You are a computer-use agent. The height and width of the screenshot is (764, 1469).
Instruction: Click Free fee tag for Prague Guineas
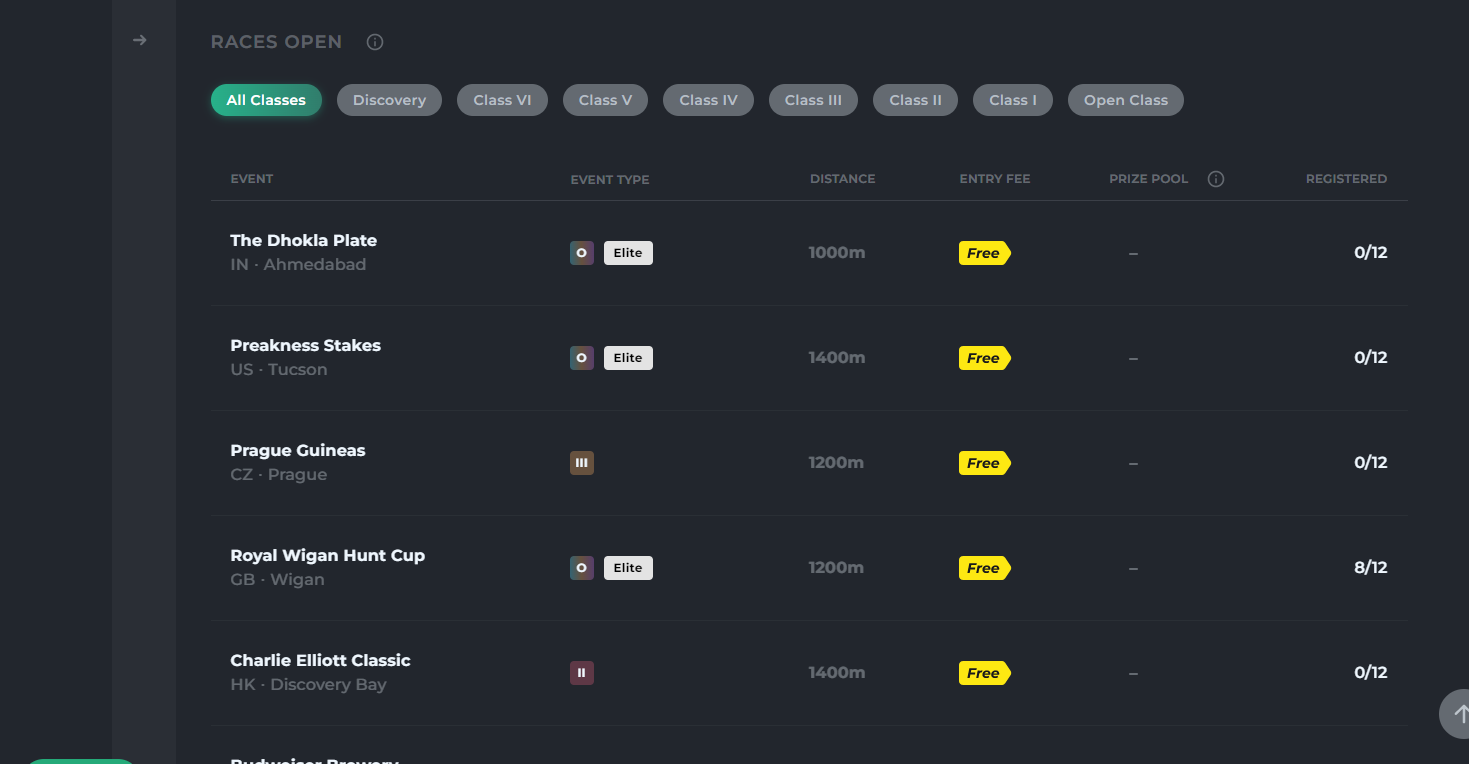[985, 463]
